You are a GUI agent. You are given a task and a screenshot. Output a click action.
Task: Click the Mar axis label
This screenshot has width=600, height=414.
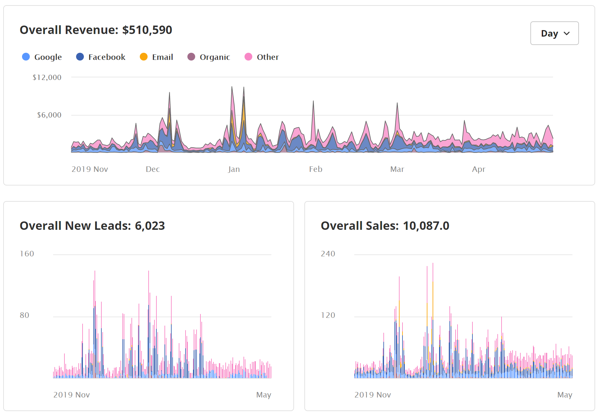point(397,169)
